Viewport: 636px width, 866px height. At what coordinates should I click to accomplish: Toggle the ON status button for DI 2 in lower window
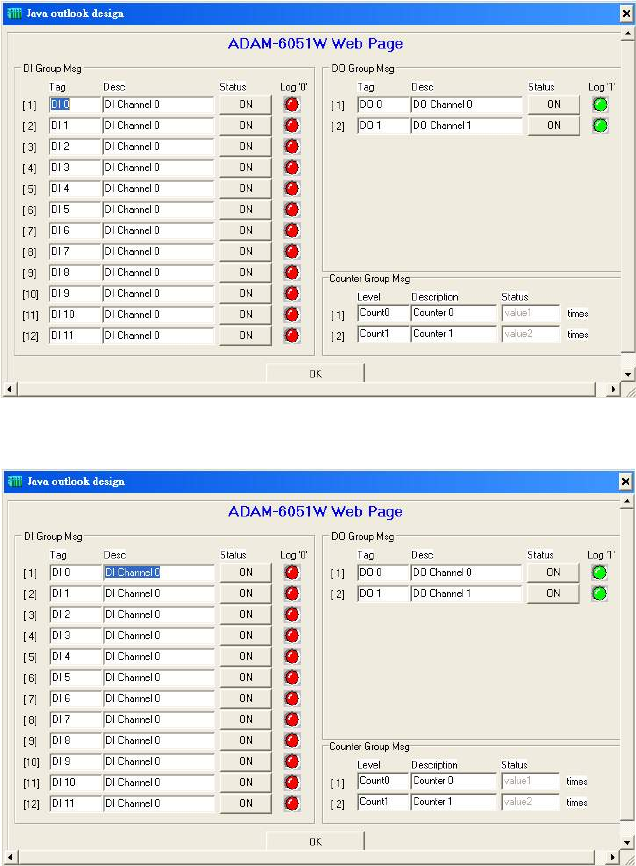[x=246, y=614]
